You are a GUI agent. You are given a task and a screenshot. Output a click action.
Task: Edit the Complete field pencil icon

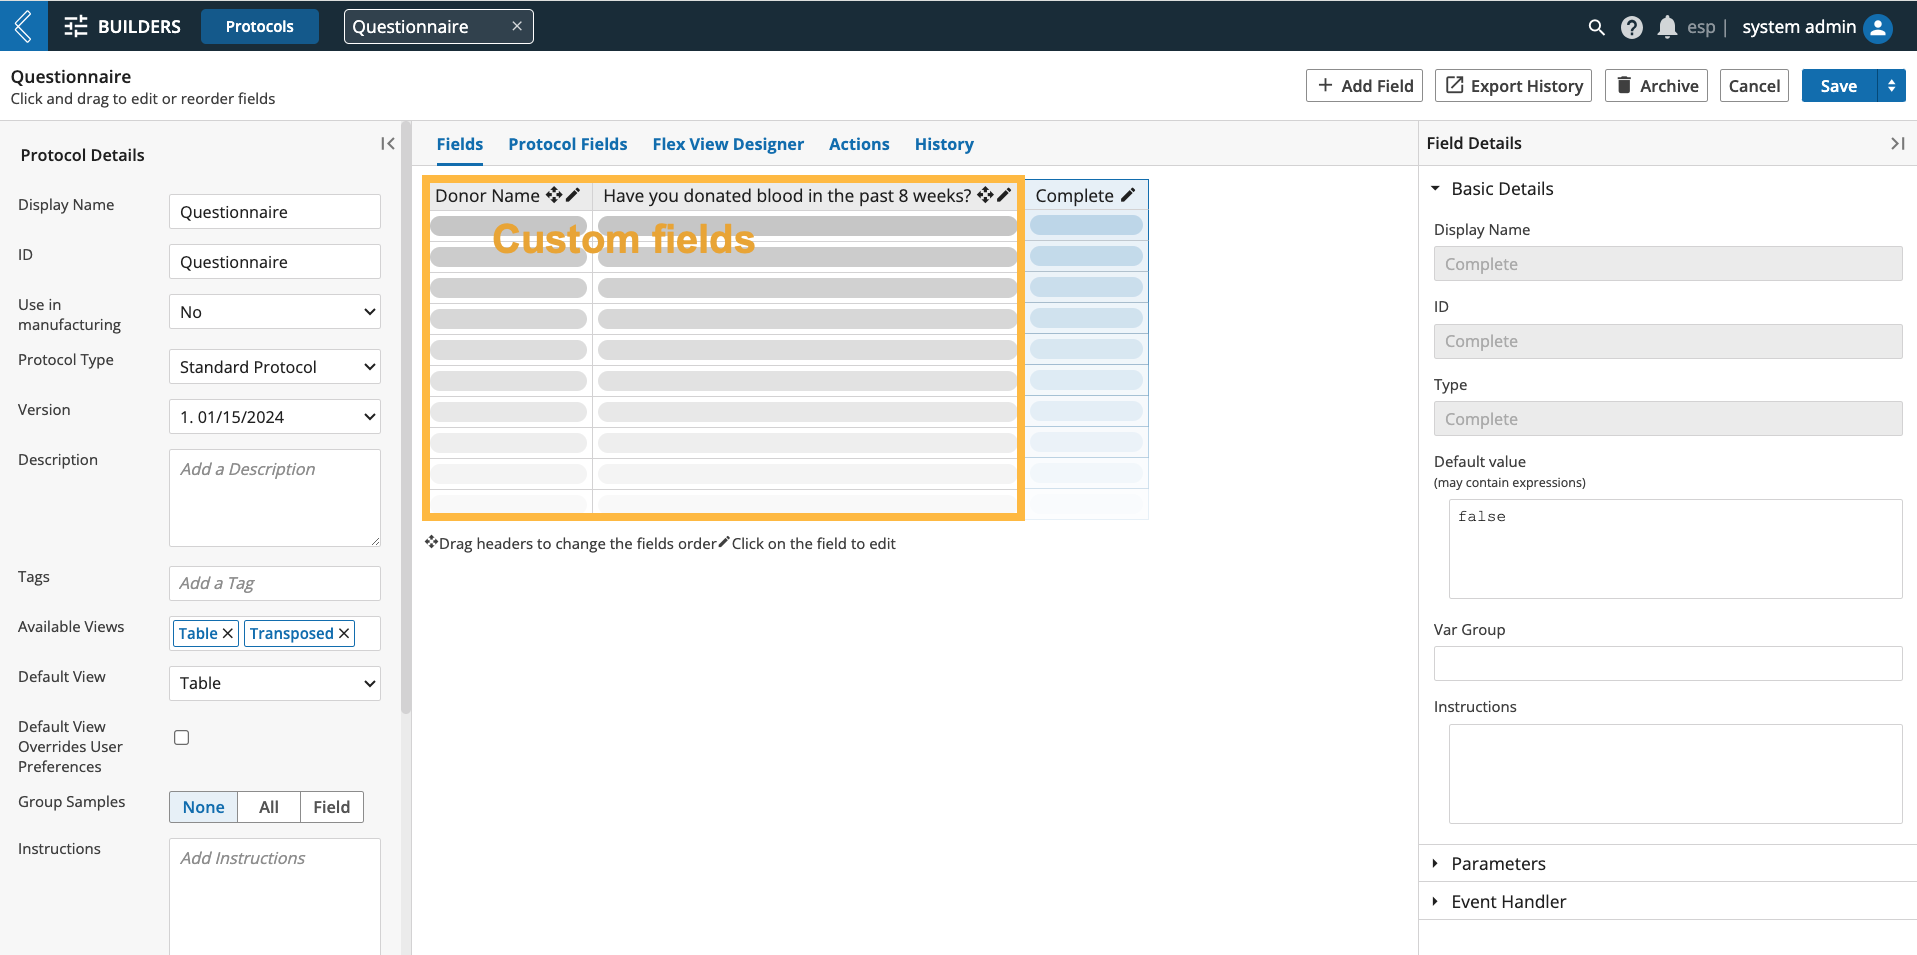(1128, 195)
